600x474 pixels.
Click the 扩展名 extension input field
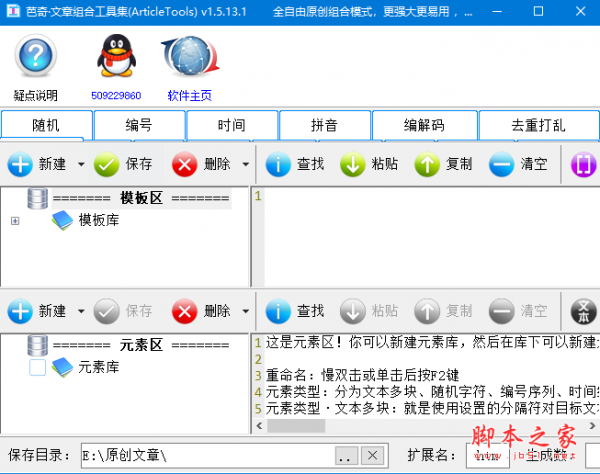coord(488,456)
